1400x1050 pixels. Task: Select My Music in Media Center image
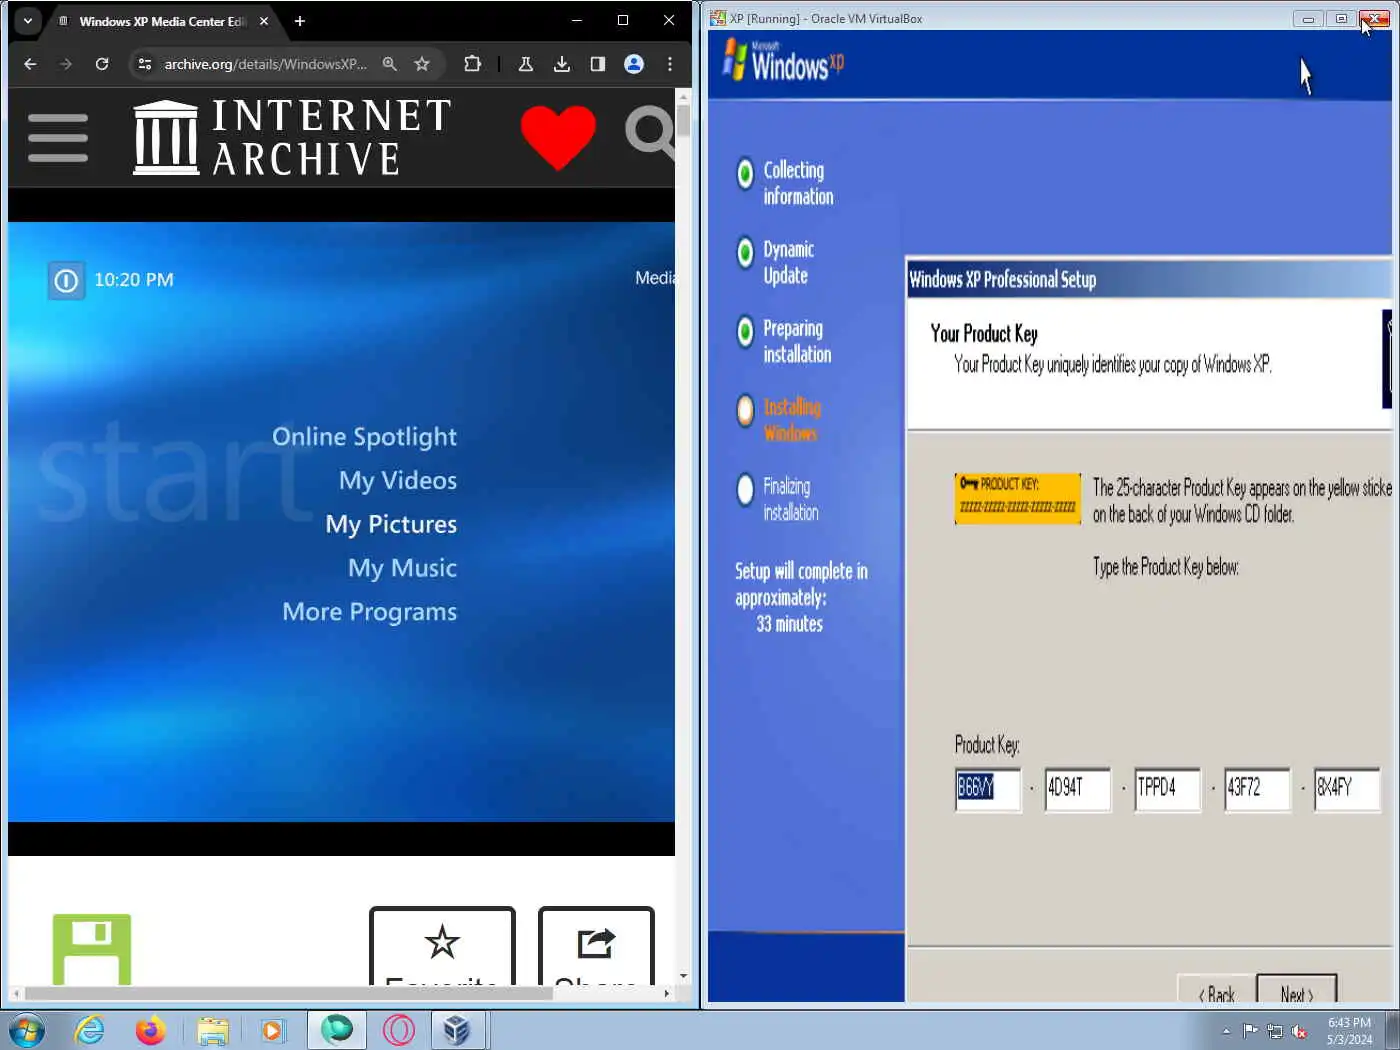coord(402,568)
